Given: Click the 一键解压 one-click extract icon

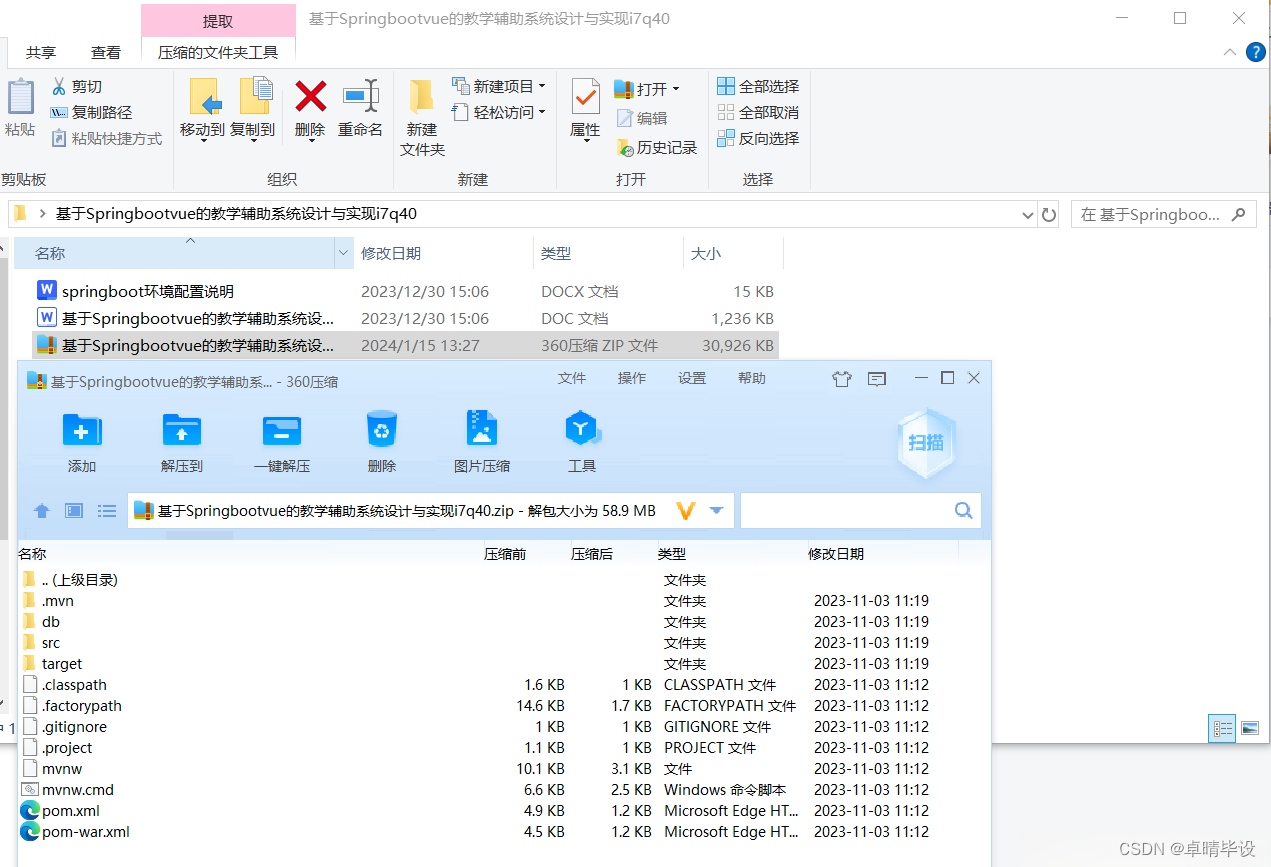Looking at the screenshot, I should tap(281, 440).
